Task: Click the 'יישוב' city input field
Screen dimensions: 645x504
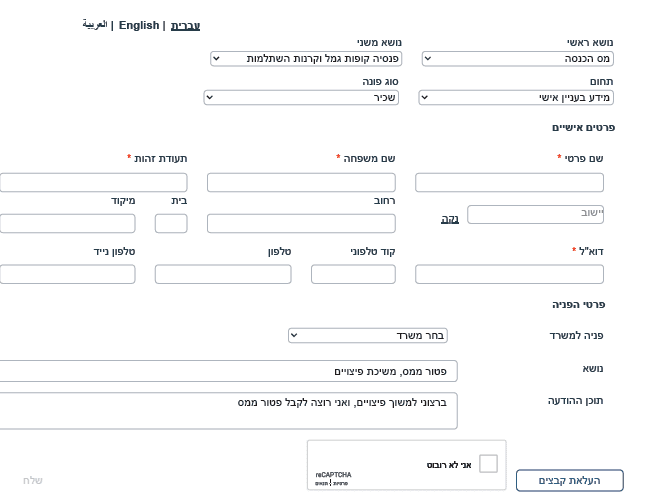Action: click(535, 214)
